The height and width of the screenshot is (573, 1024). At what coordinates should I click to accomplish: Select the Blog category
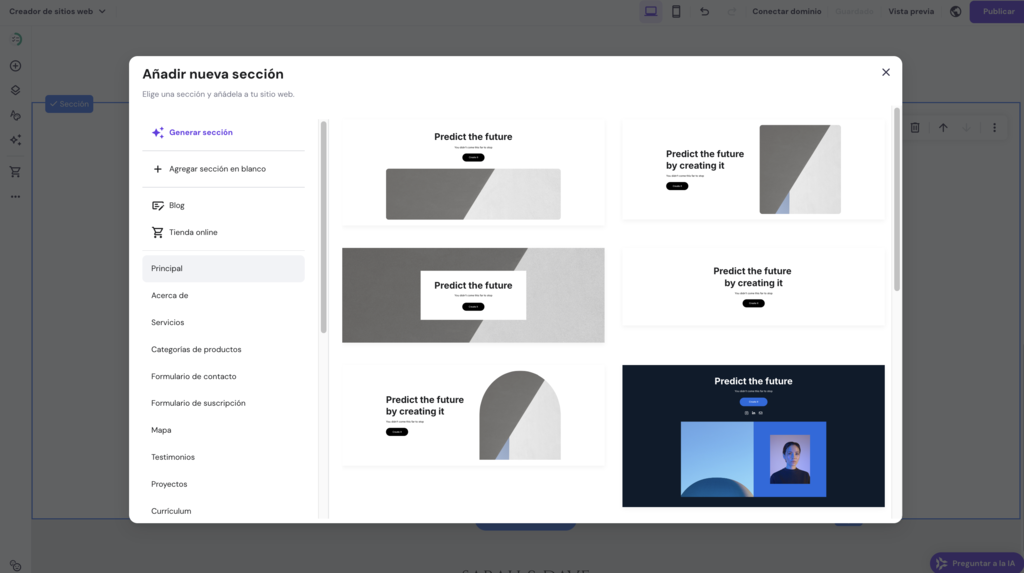[x=223, y=206]
